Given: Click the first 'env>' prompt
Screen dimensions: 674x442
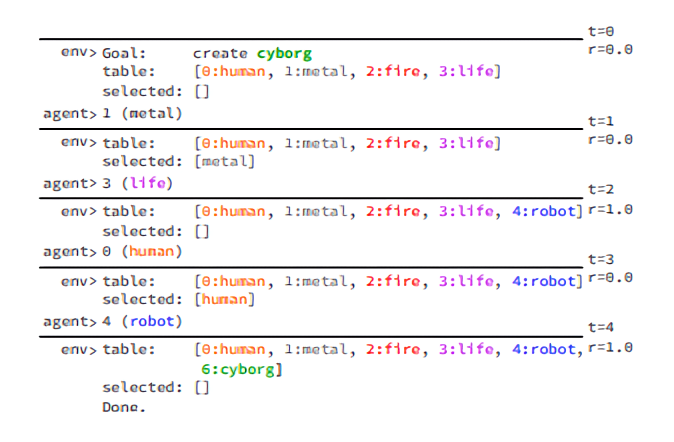Looking at the screenshot, I should [x=78, y=53].
